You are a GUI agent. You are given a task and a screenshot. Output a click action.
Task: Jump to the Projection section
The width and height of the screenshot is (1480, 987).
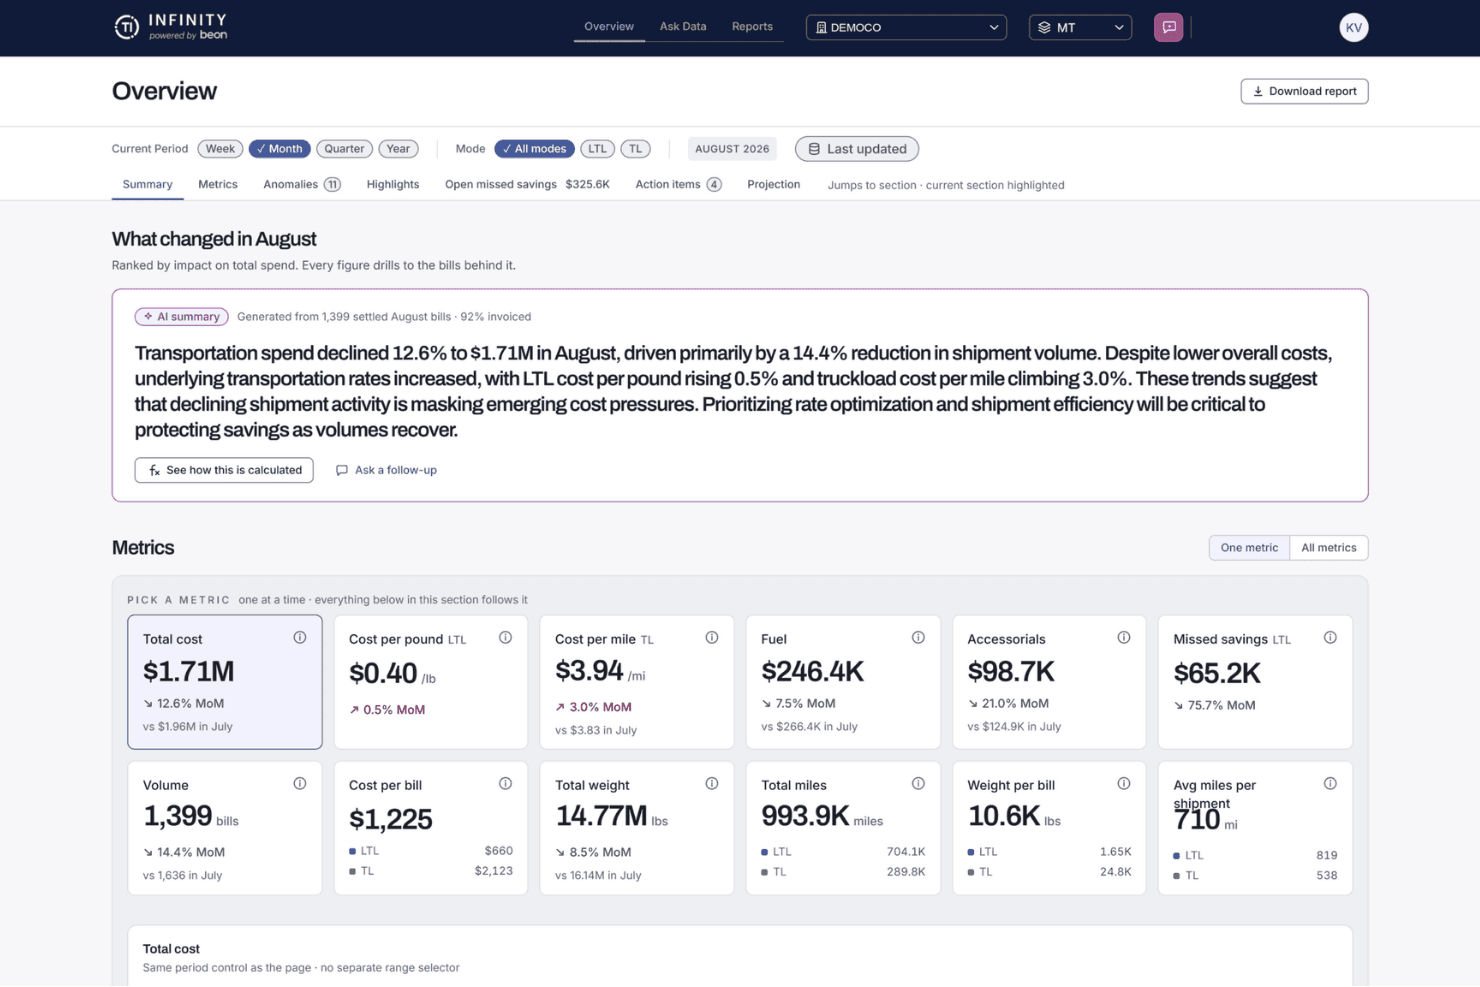click(774, 185)
